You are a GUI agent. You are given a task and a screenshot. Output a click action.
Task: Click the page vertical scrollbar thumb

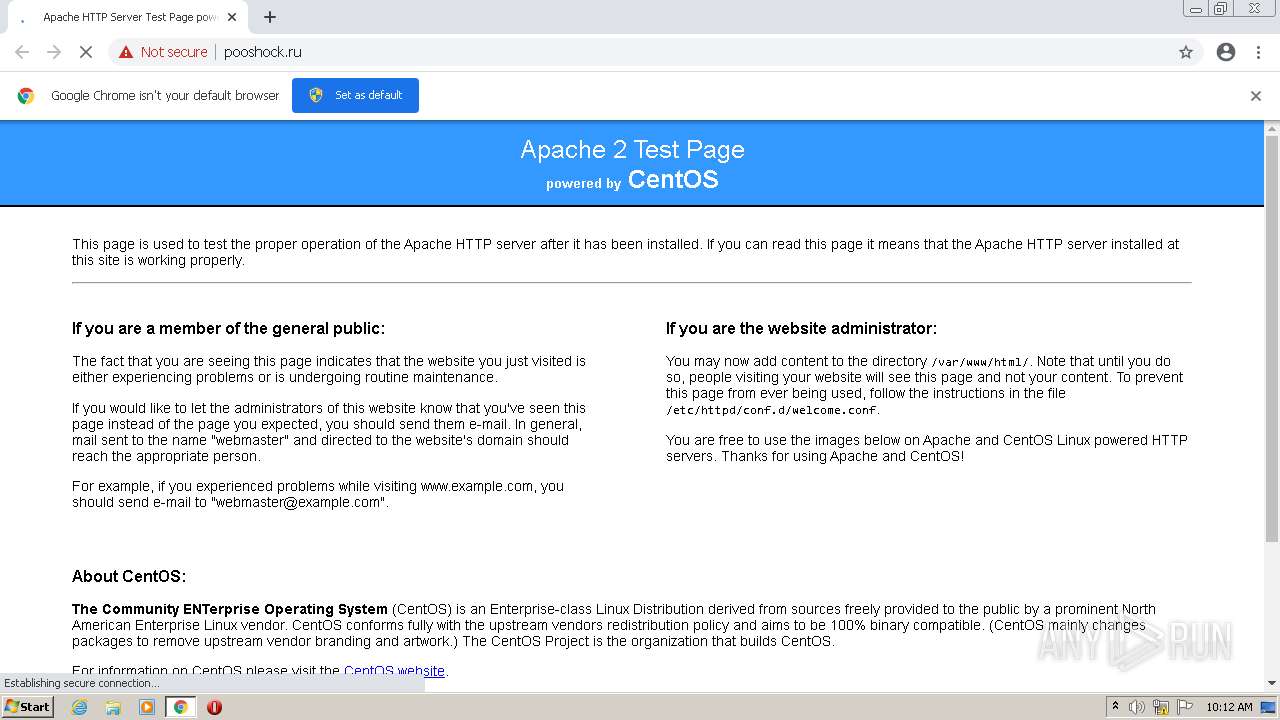[x=1272, y=340]
